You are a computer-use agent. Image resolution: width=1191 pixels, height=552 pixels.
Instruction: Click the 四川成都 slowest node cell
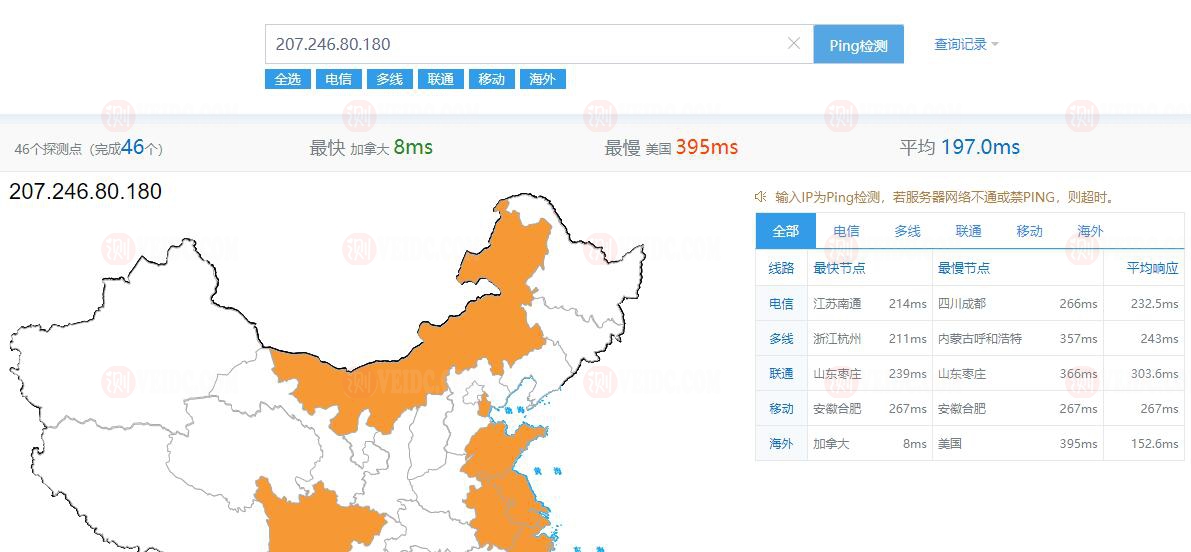(x=962, y=304)
